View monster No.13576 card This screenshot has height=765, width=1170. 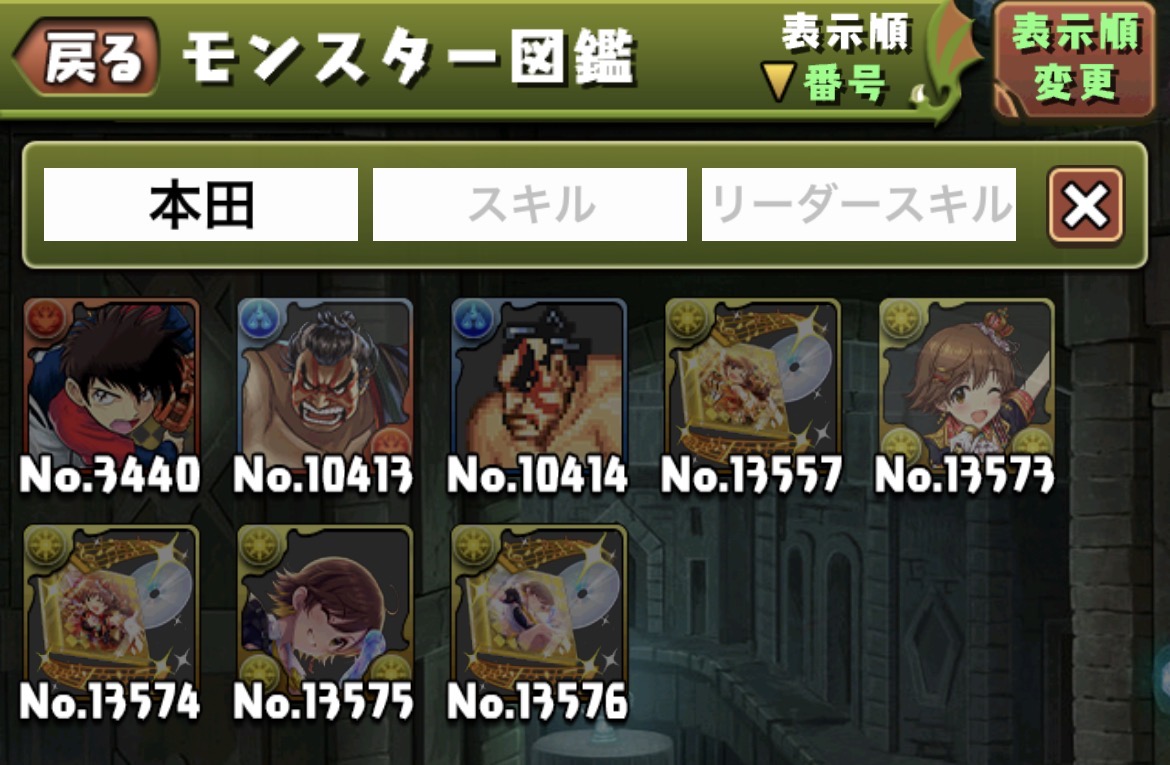point(539,608)
